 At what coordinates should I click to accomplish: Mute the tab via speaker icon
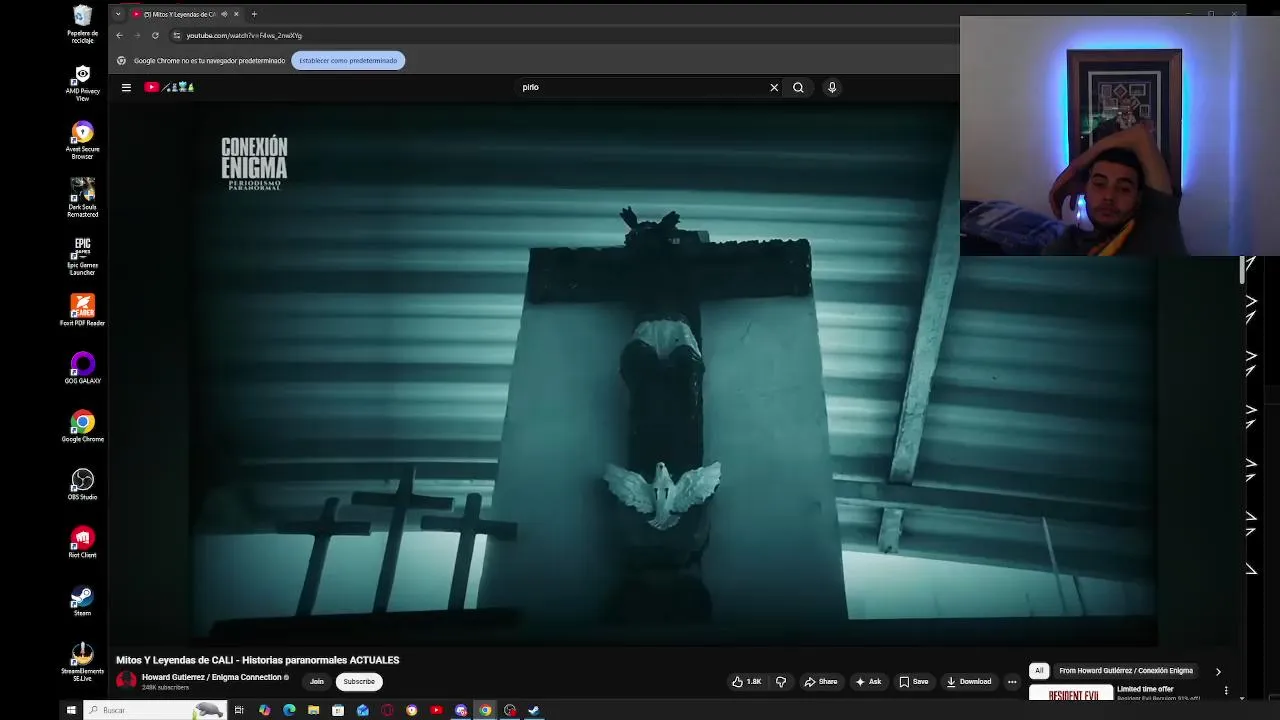pyautogui.click(x=224, y=14)
